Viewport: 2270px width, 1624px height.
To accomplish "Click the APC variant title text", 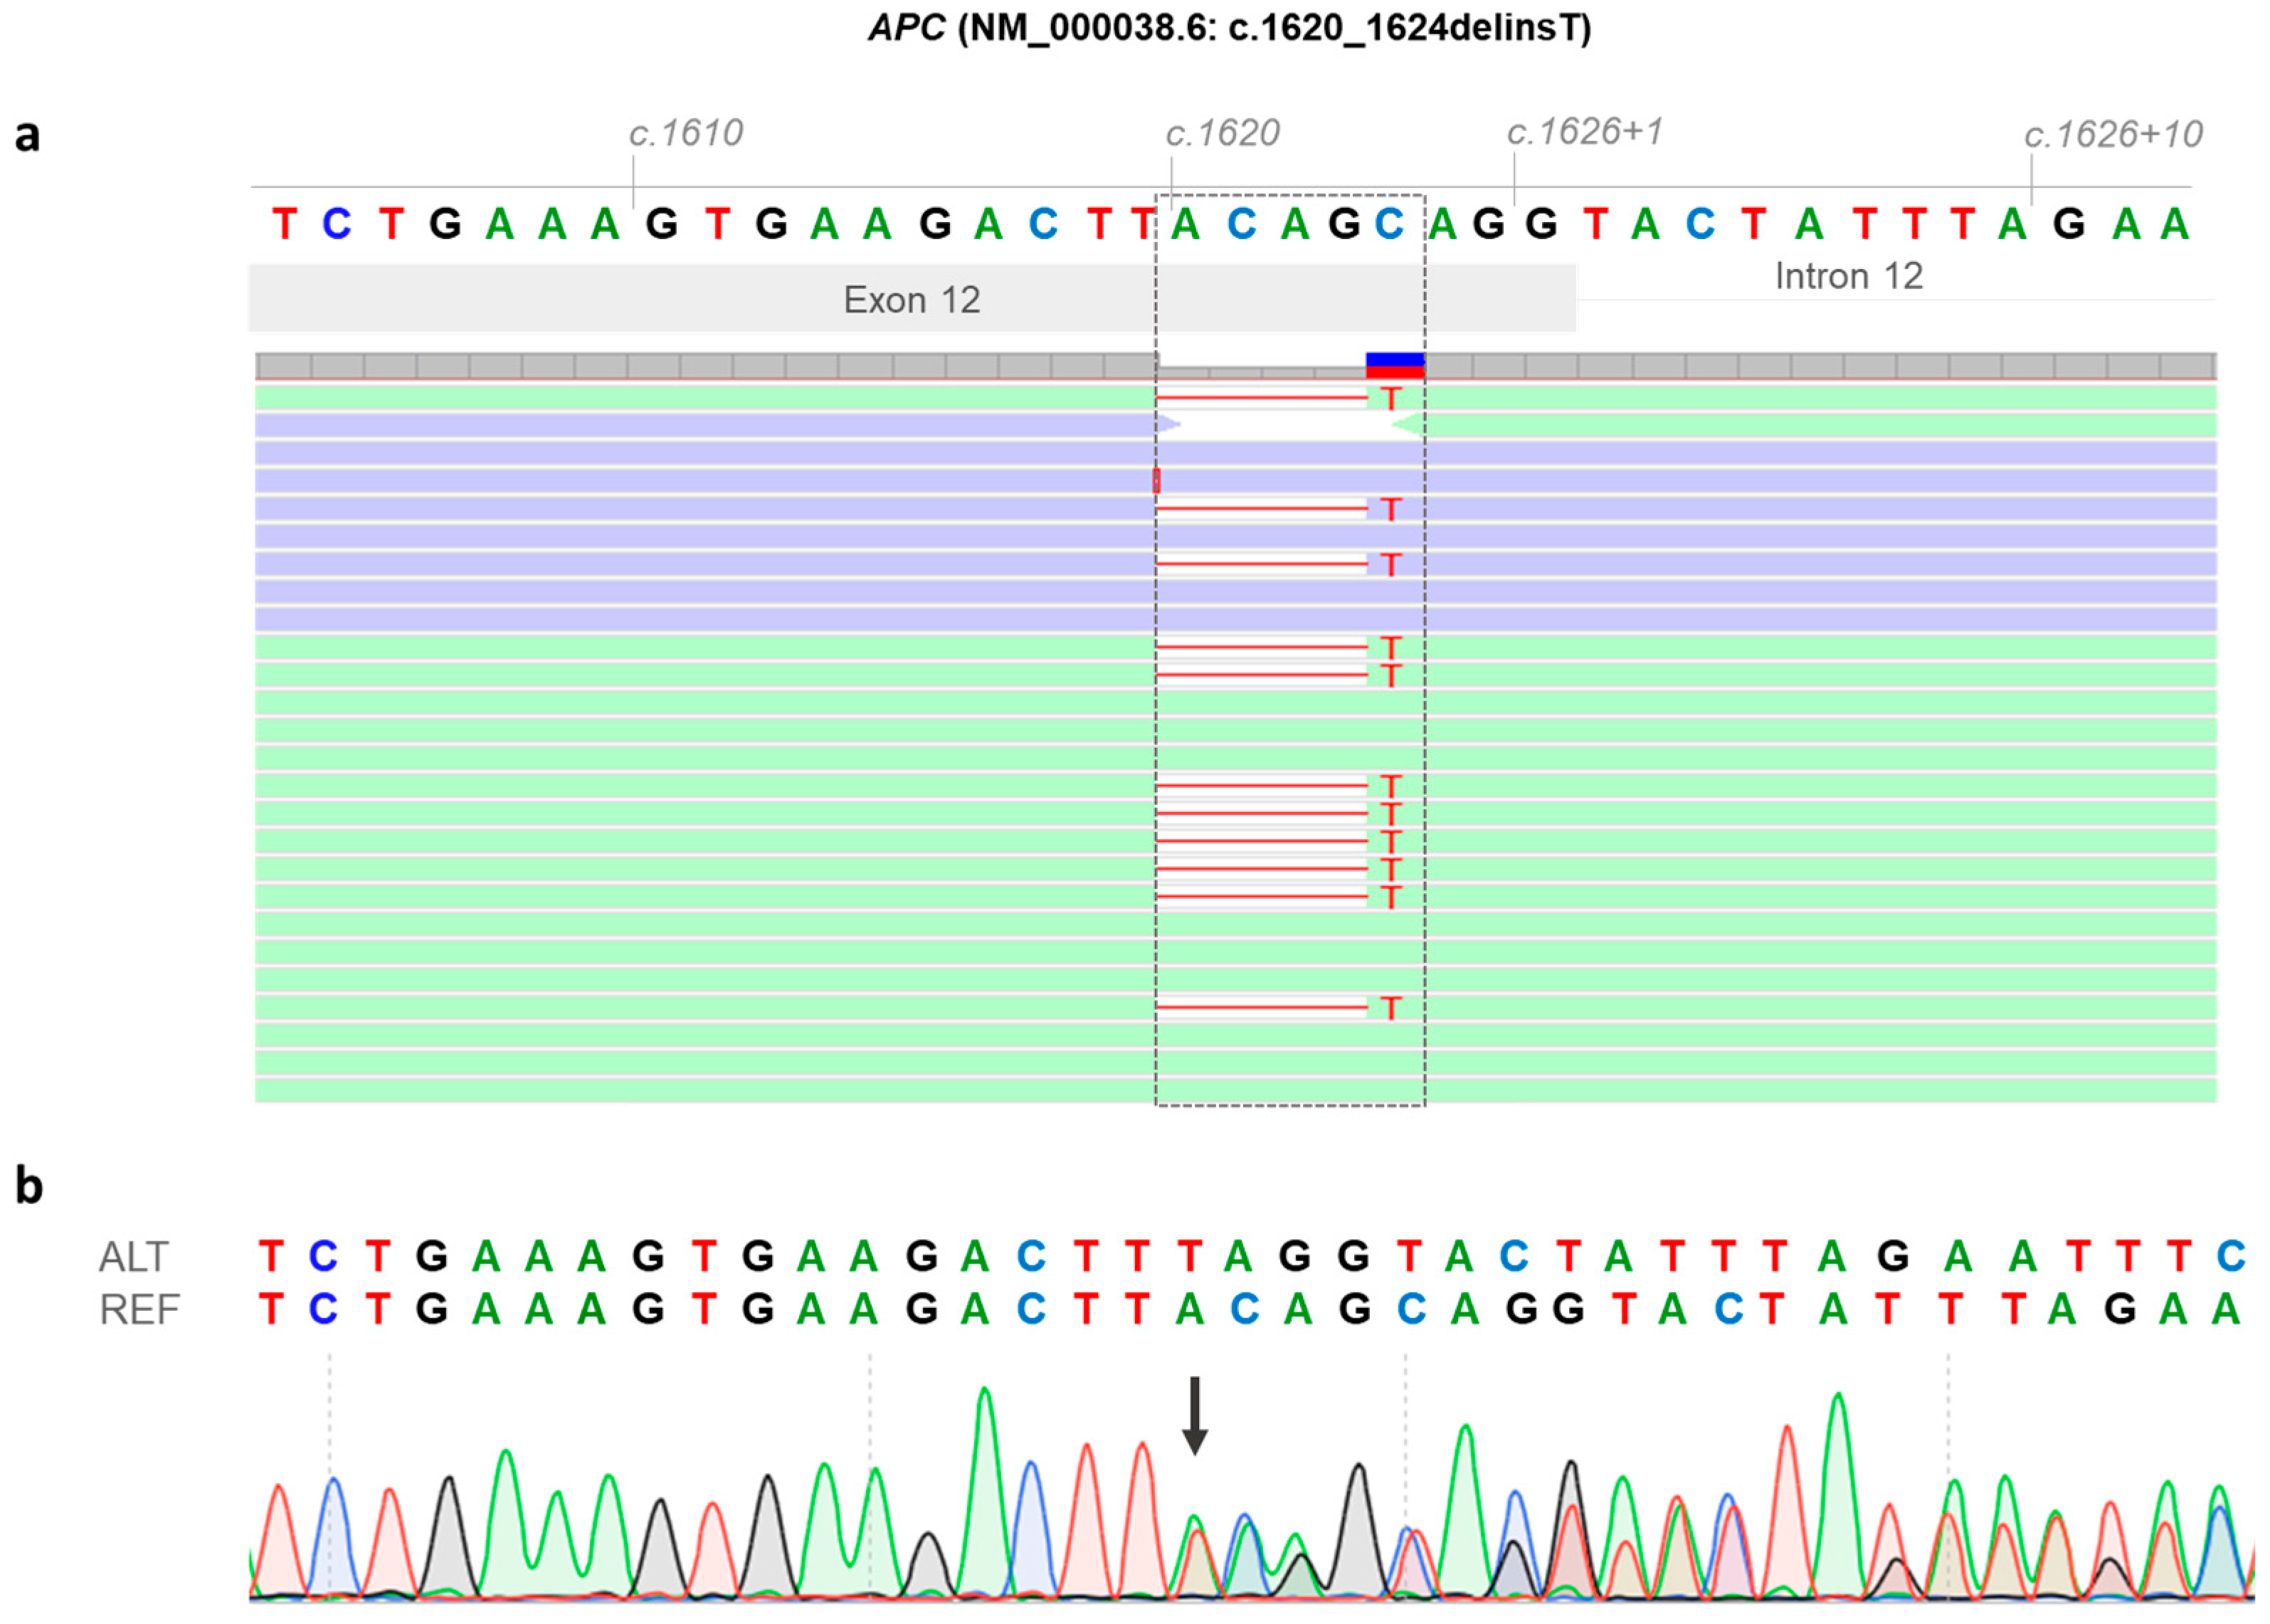I will (1229, 27).
